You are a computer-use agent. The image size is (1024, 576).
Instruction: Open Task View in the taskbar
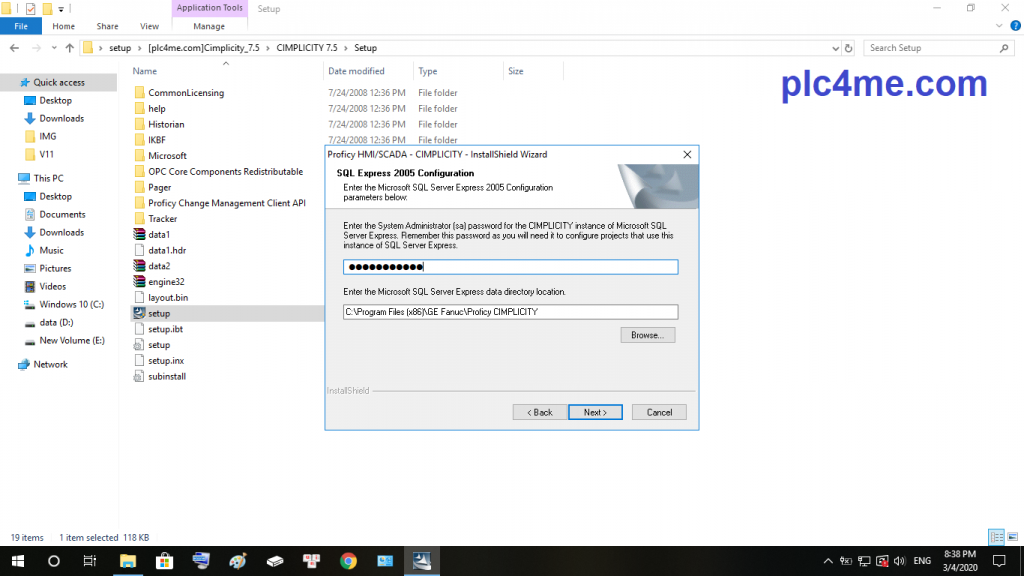90,561
